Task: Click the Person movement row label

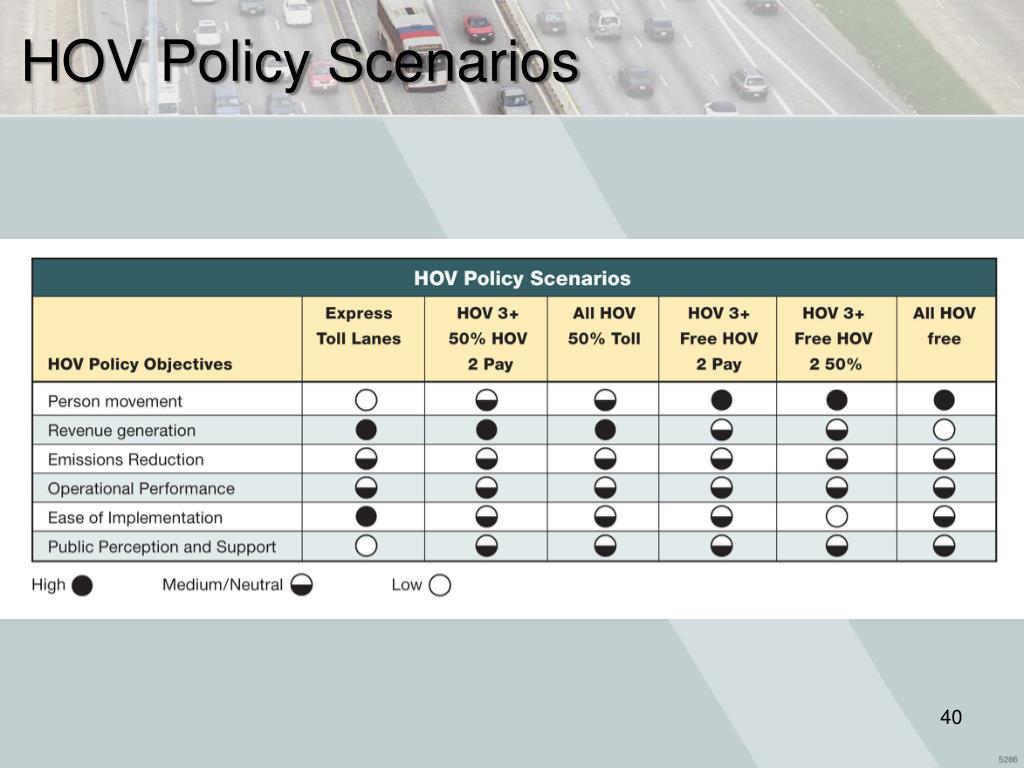Action: click(115, 401)
